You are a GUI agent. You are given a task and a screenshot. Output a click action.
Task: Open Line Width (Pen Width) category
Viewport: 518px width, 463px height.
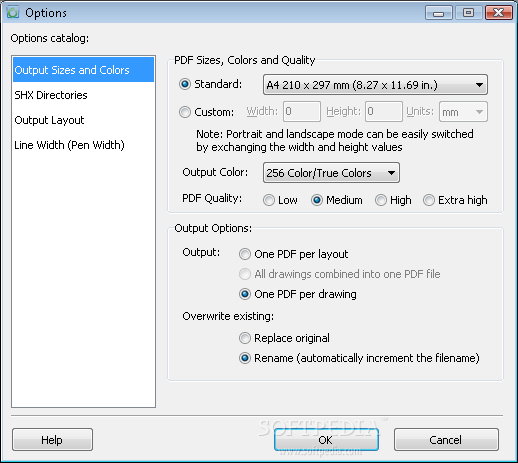[x=83, y=145]
